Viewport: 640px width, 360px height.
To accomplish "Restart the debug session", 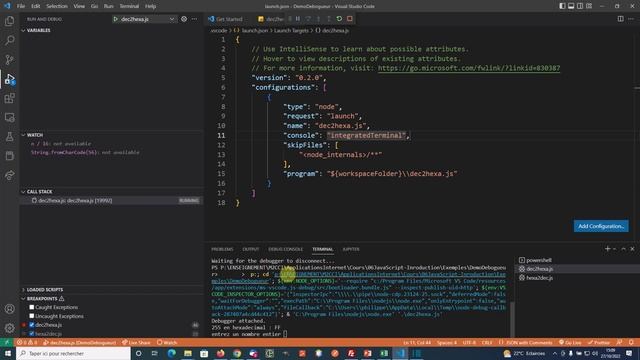I will tap(339, 19).
